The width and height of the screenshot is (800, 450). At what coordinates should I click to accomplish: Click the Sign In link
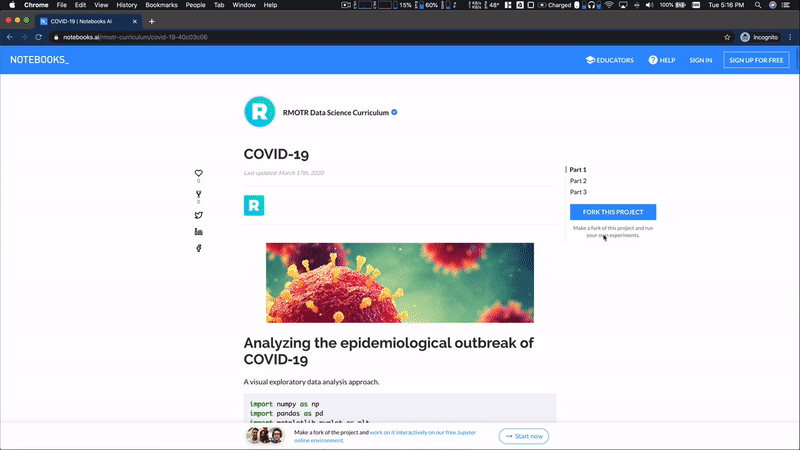tap(701, 60)
